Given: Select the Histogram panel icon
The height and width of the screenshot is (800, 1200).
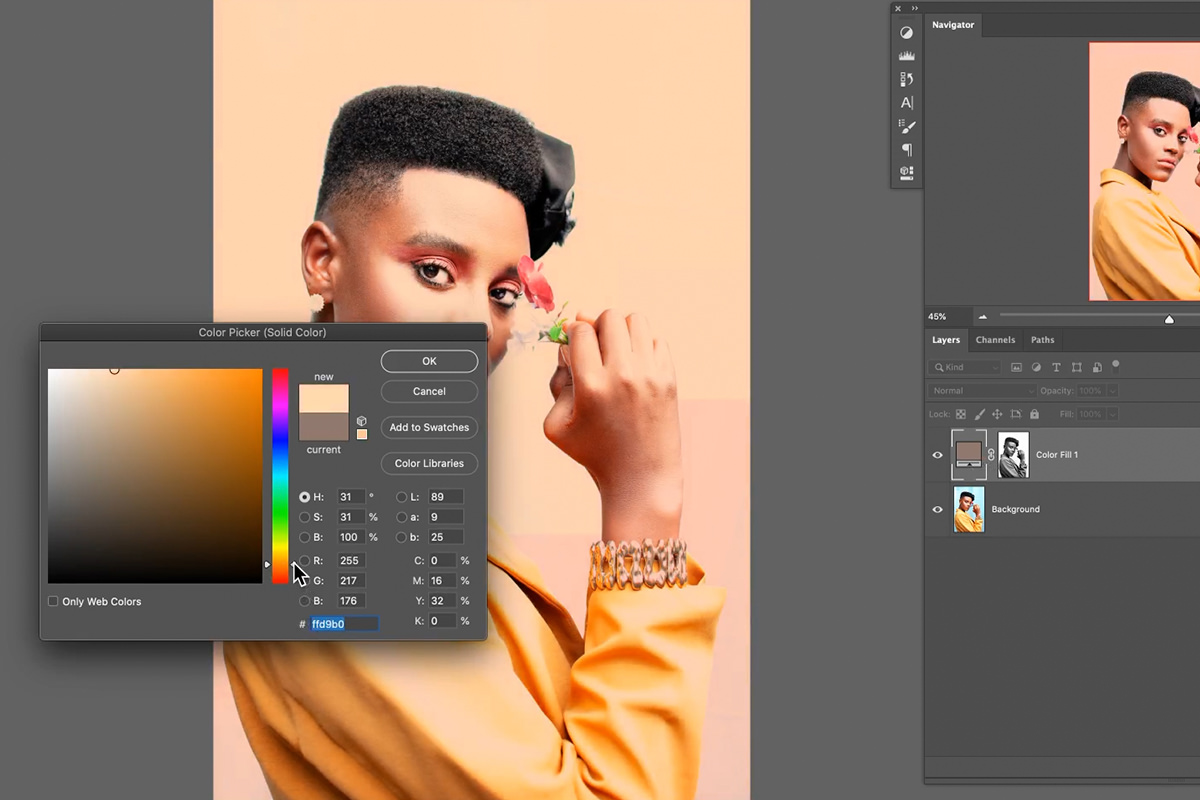Looking at the screenshot, I should pyautogui.click(x=907, y=55).
